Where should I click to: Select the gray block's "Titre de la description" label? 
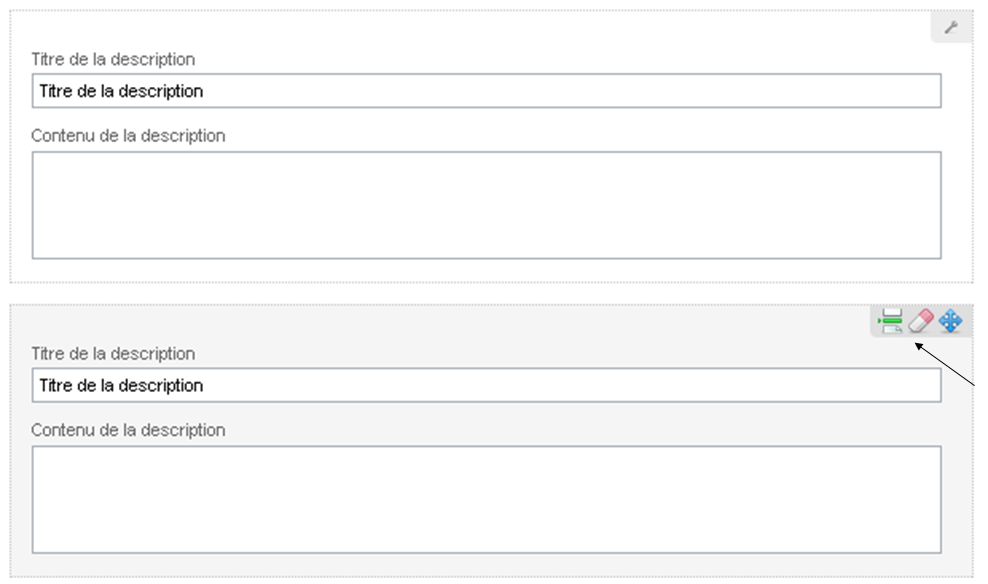point(113,354)
